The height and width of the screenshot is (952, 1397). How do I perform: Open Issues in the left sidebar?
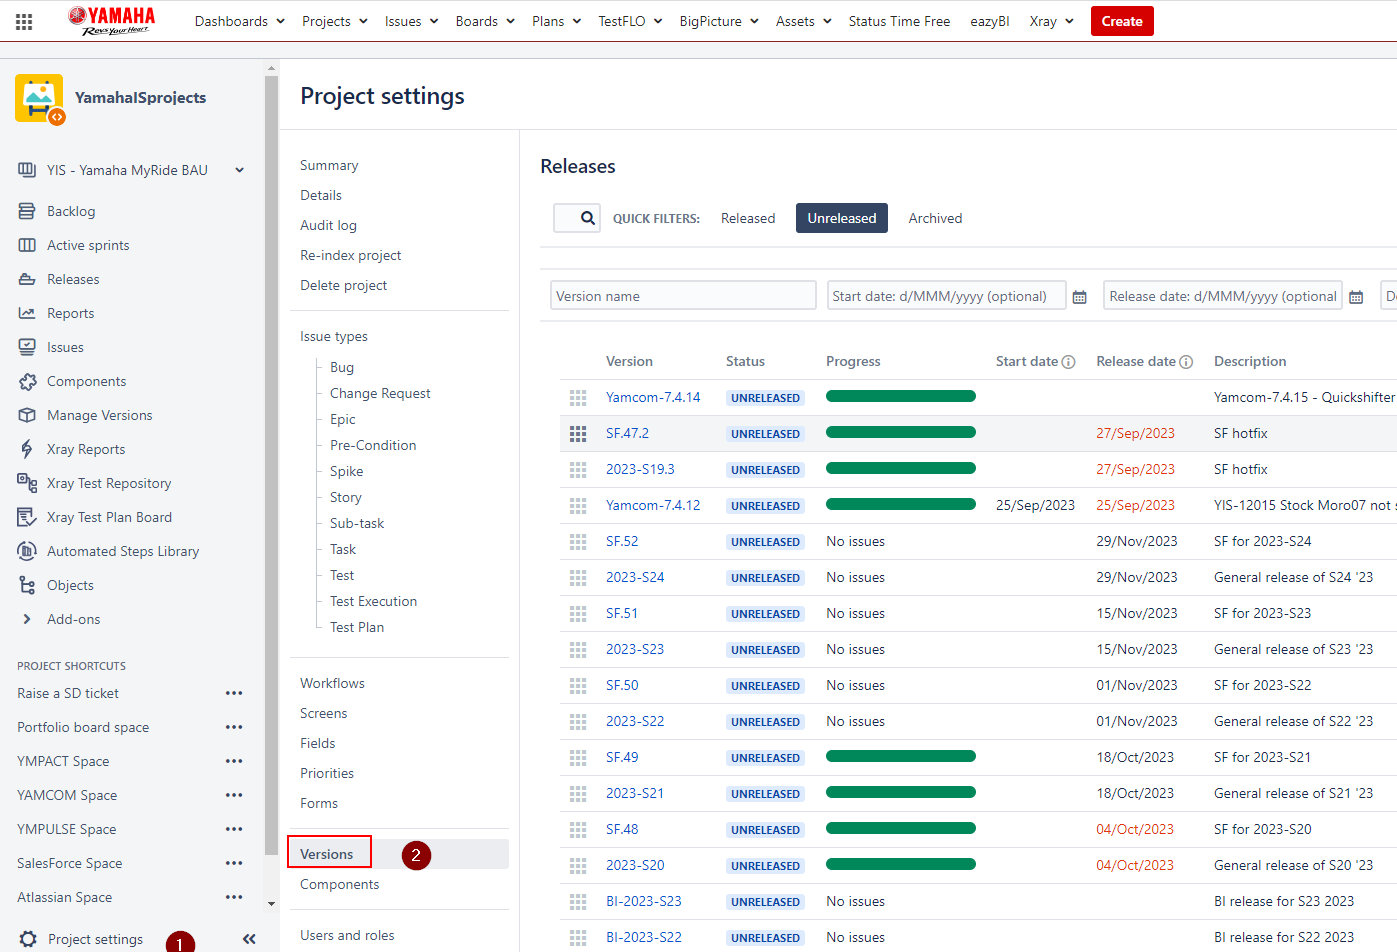[65, 347]
